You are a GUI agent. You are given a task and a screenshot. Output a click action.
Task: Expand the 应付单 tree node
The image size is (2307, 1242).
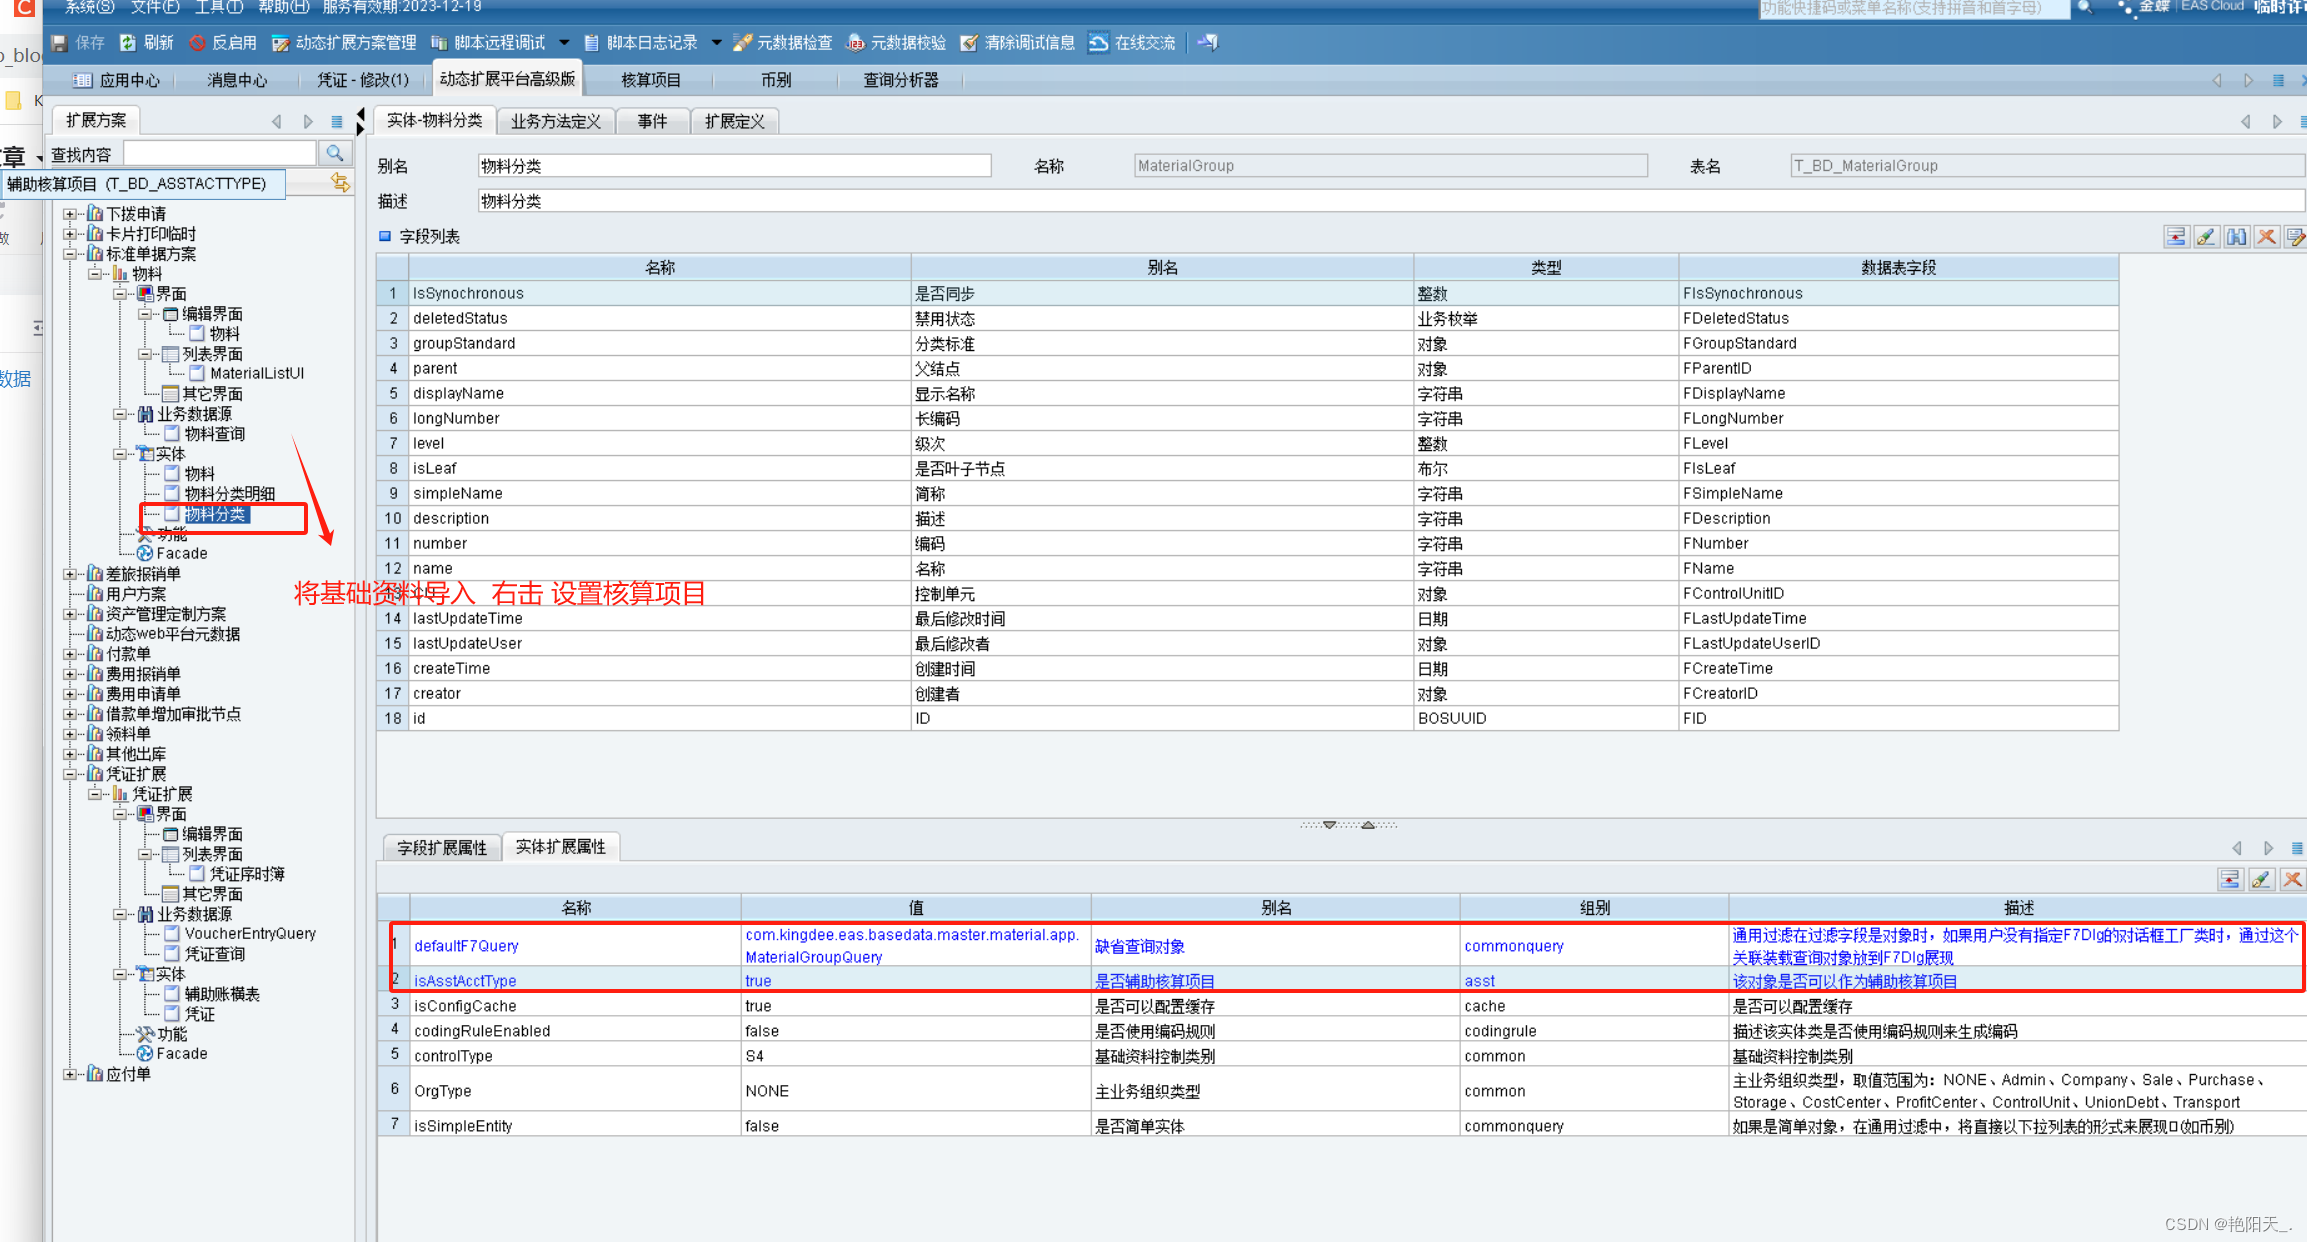coord(69,1074)
